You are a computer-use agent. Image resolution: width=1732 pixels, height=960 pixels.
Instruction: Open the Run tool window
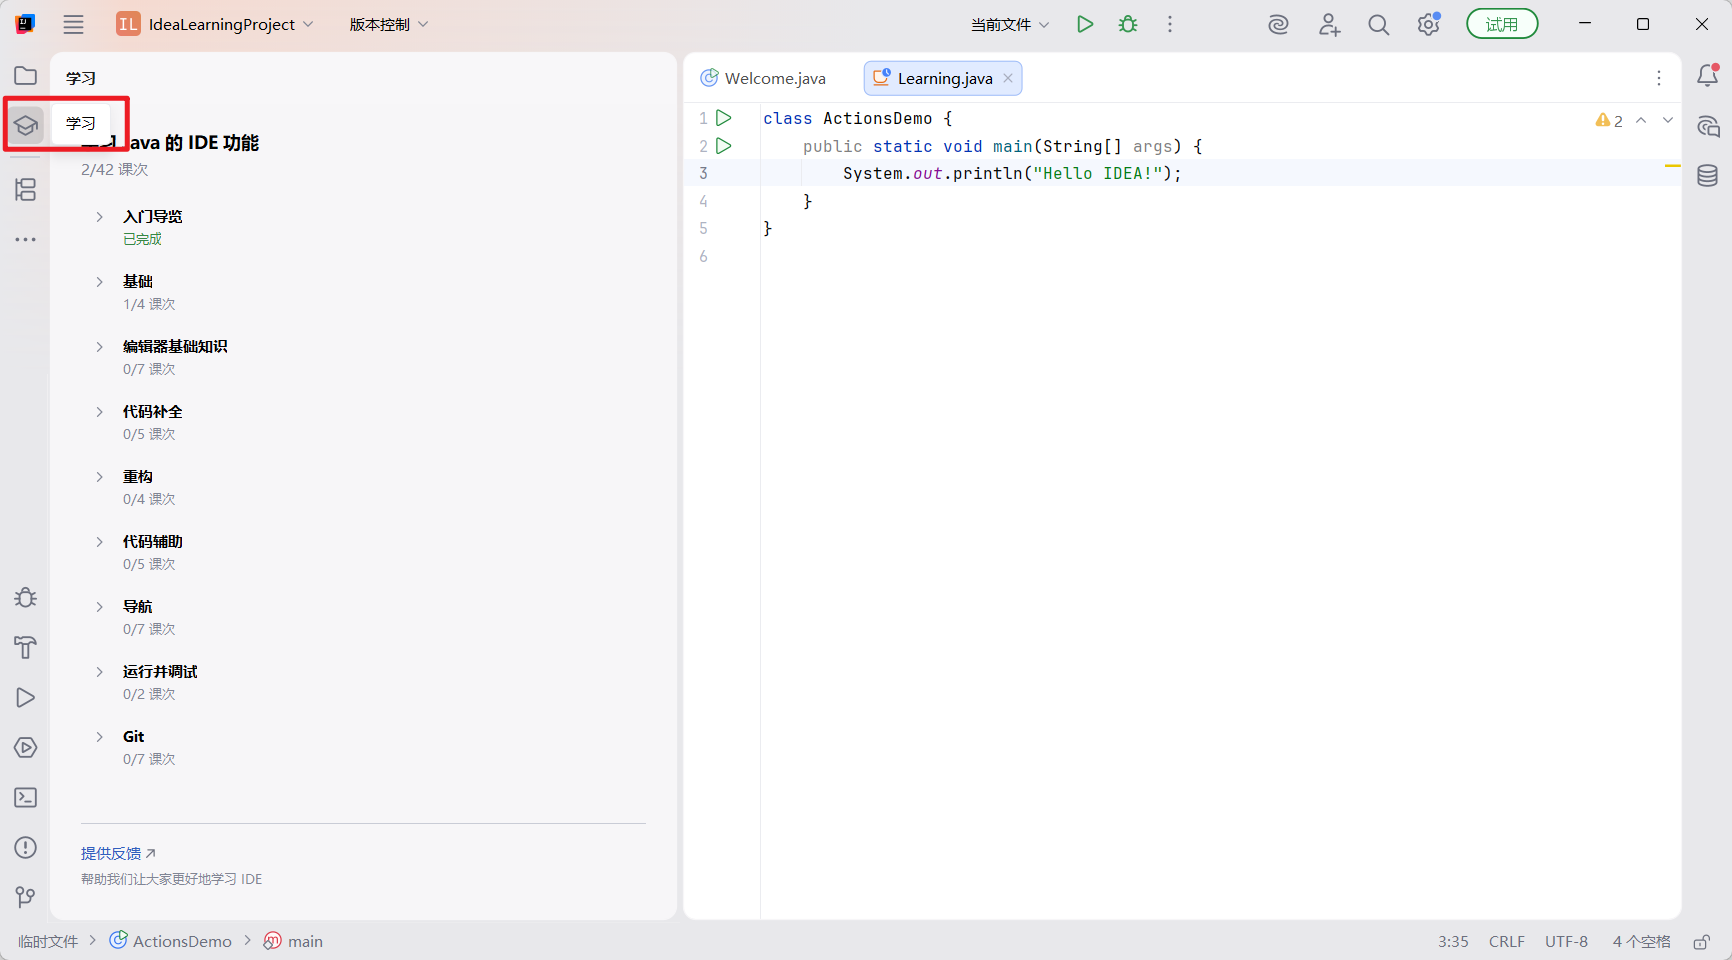[x=26, y=698]
